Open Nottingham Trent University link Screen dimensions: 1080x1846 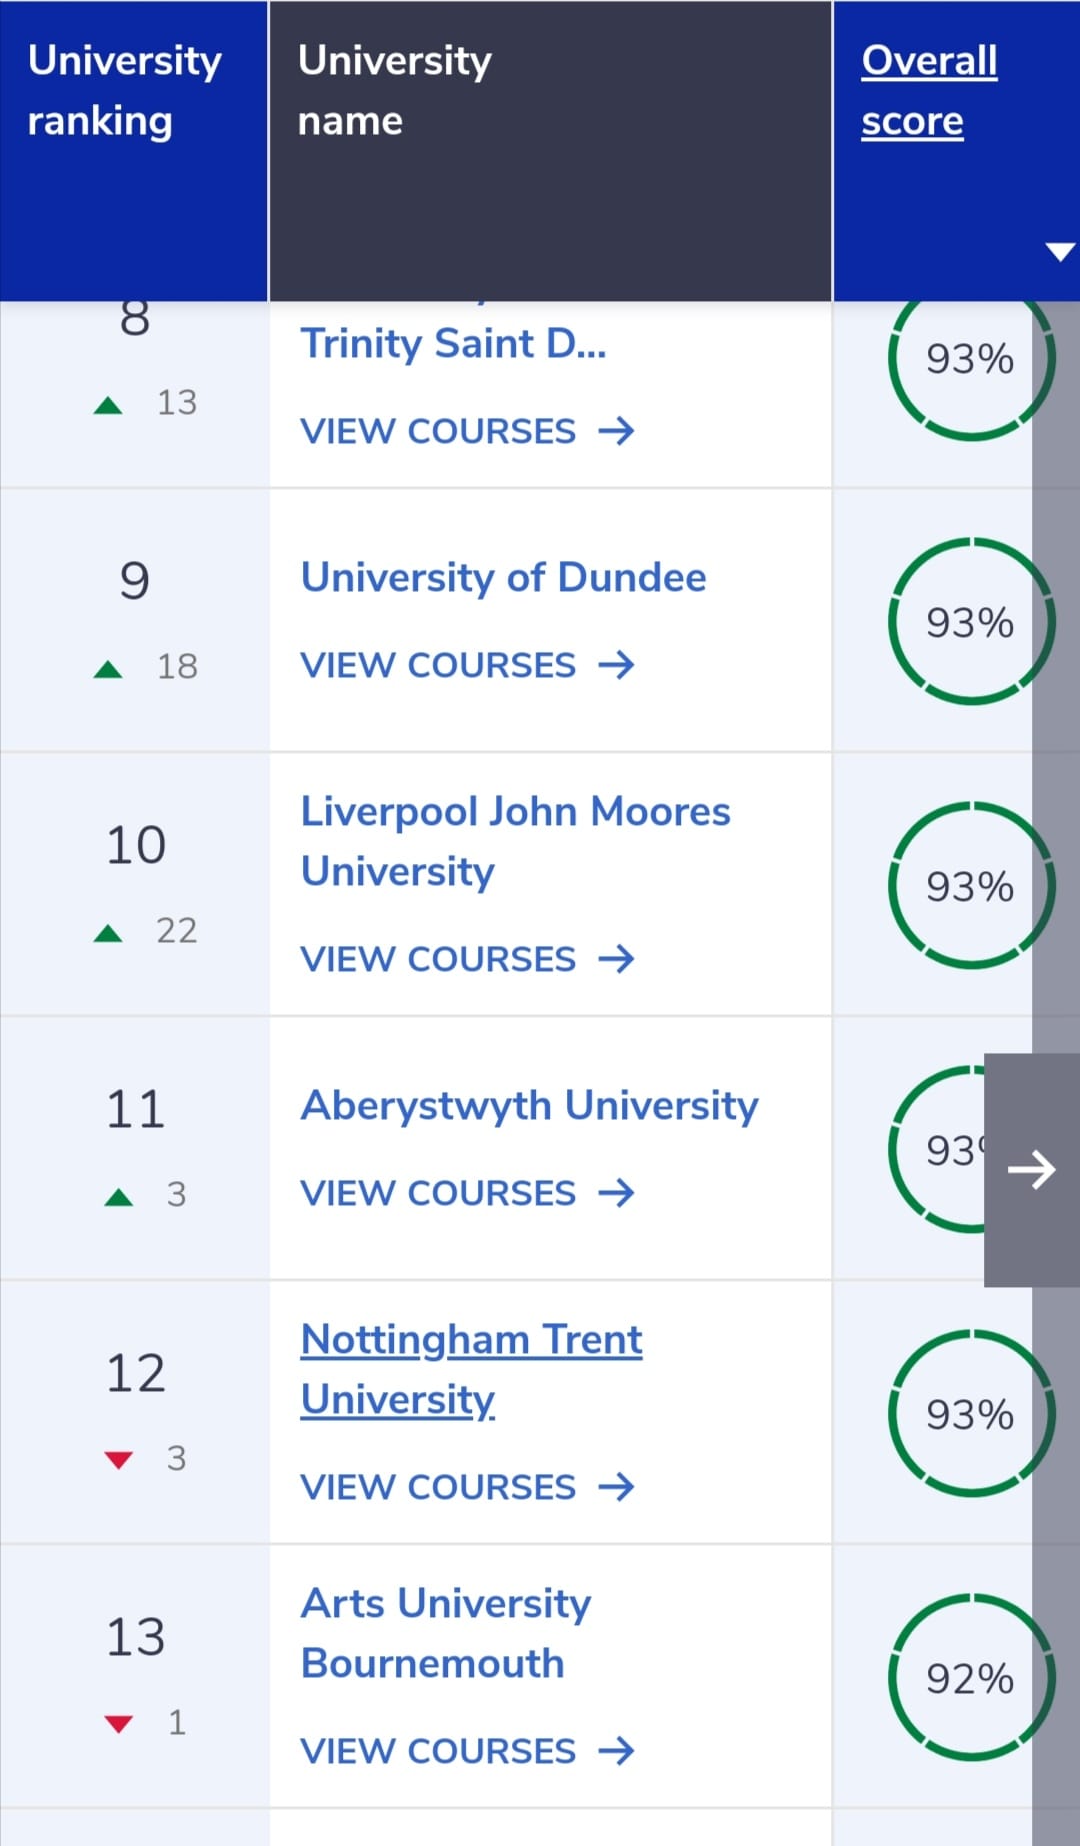click(x=471, y=1369)
